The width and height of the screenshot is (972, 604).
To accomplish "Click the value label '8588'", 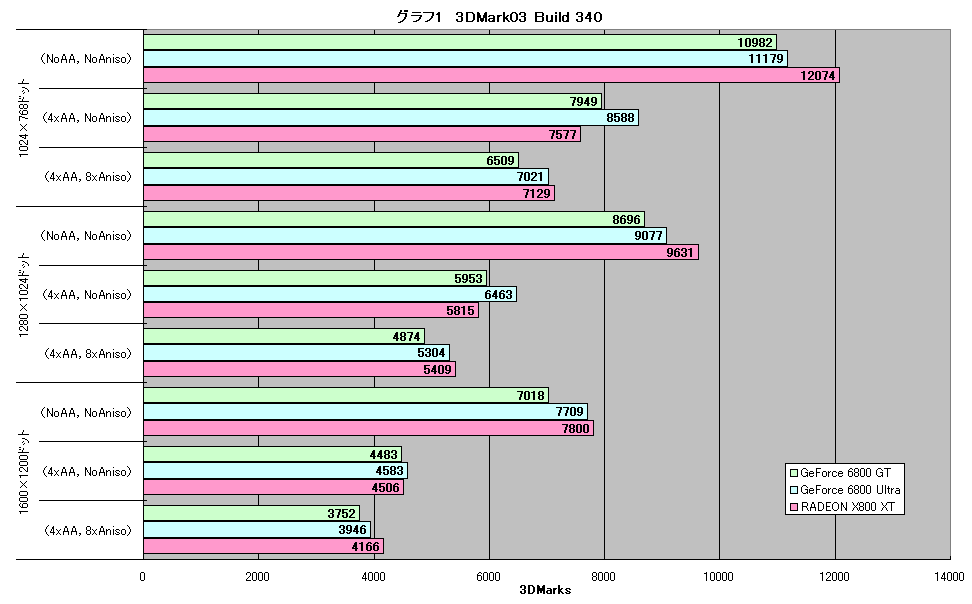I will click(x=620, y=117).
